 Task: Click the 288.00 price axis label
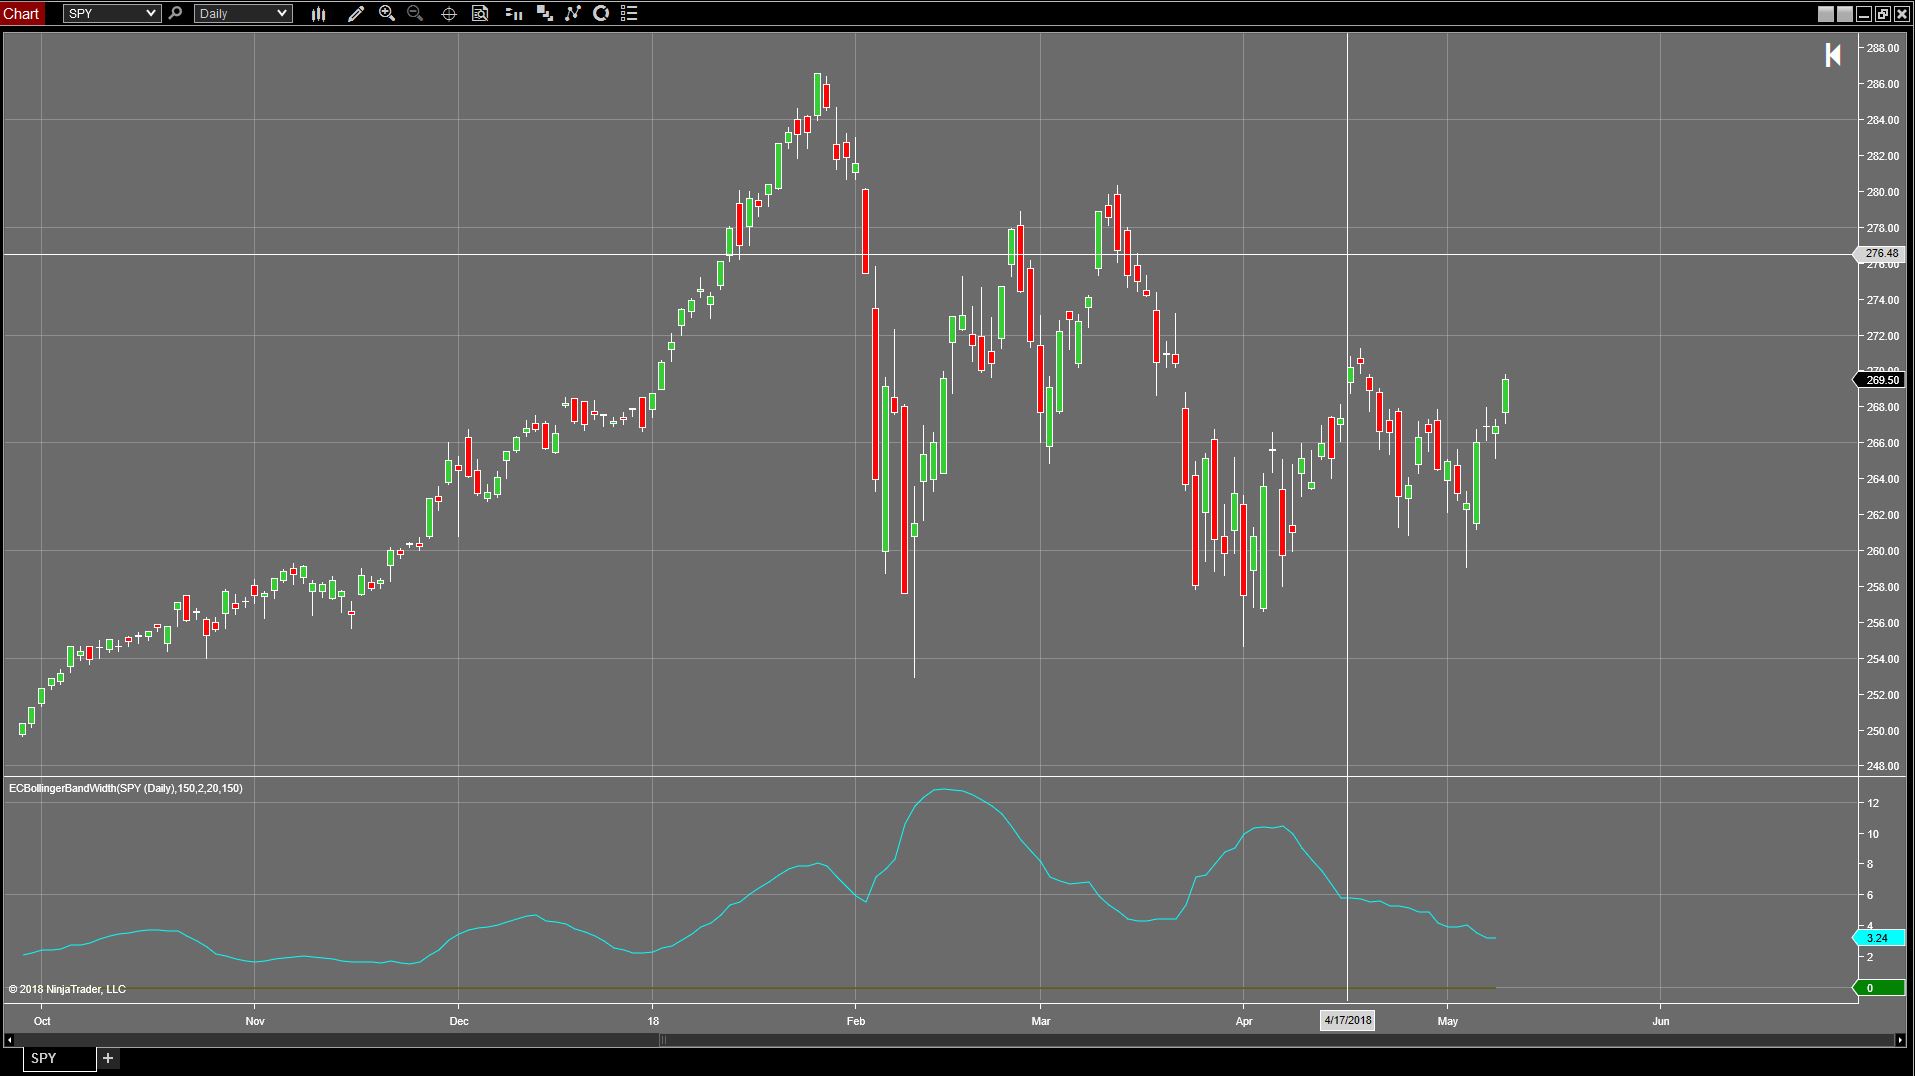pos(1882,48)
